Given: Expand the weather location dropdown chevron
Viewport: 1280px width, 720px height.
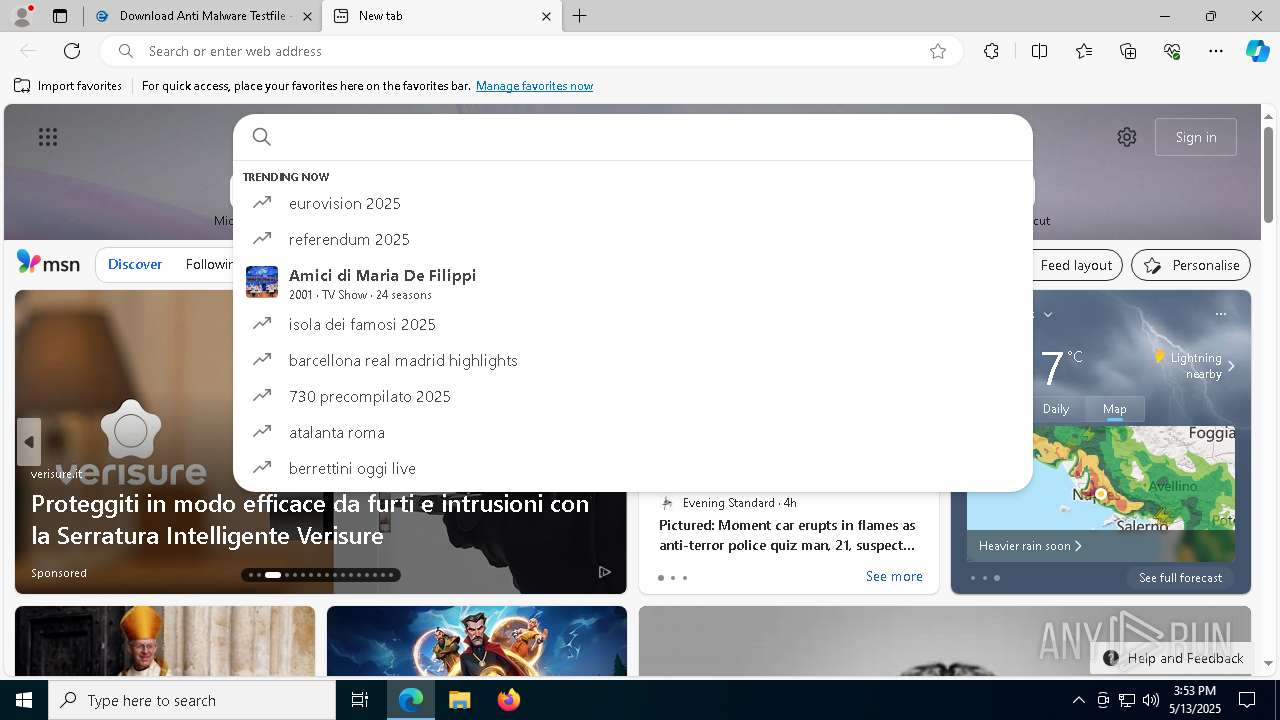Looking at the screenshot, I should tap(1047, 314).
